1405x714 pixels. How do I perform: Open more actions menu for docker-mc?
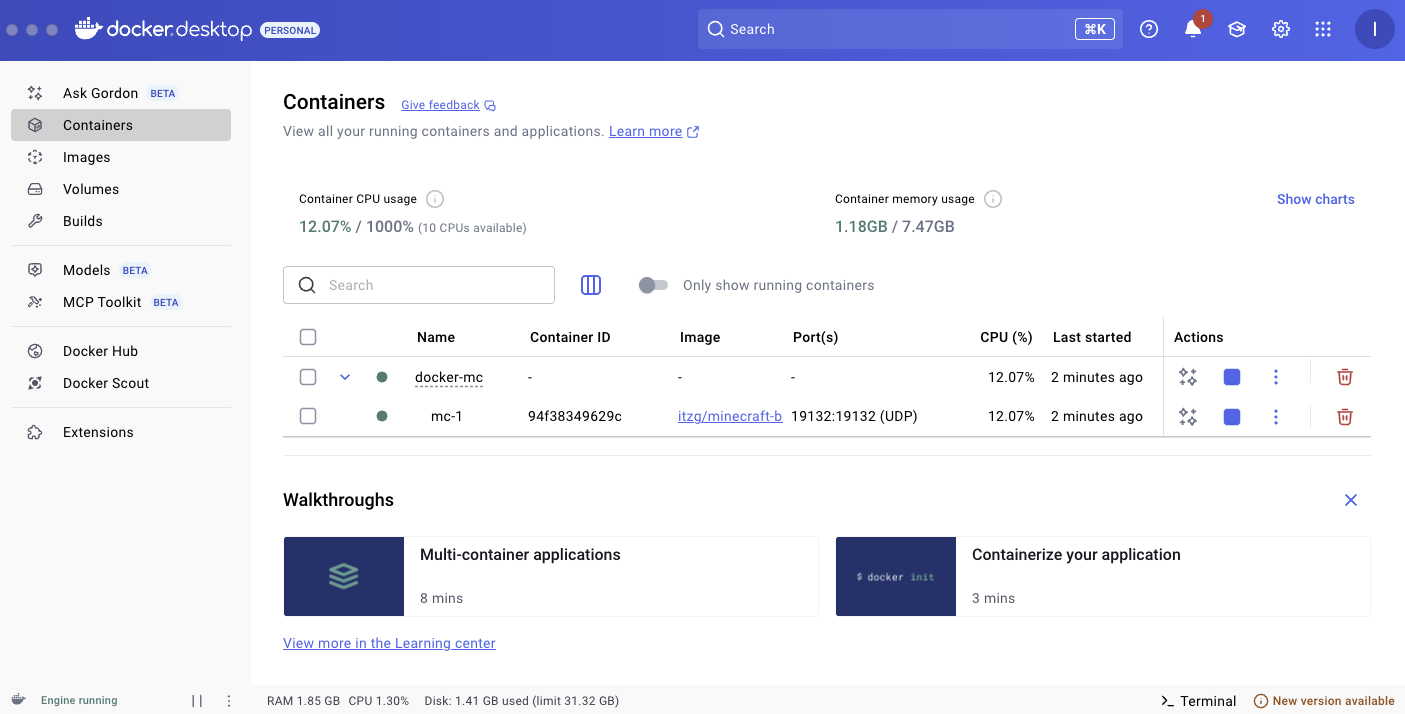tap(1275, 377)
